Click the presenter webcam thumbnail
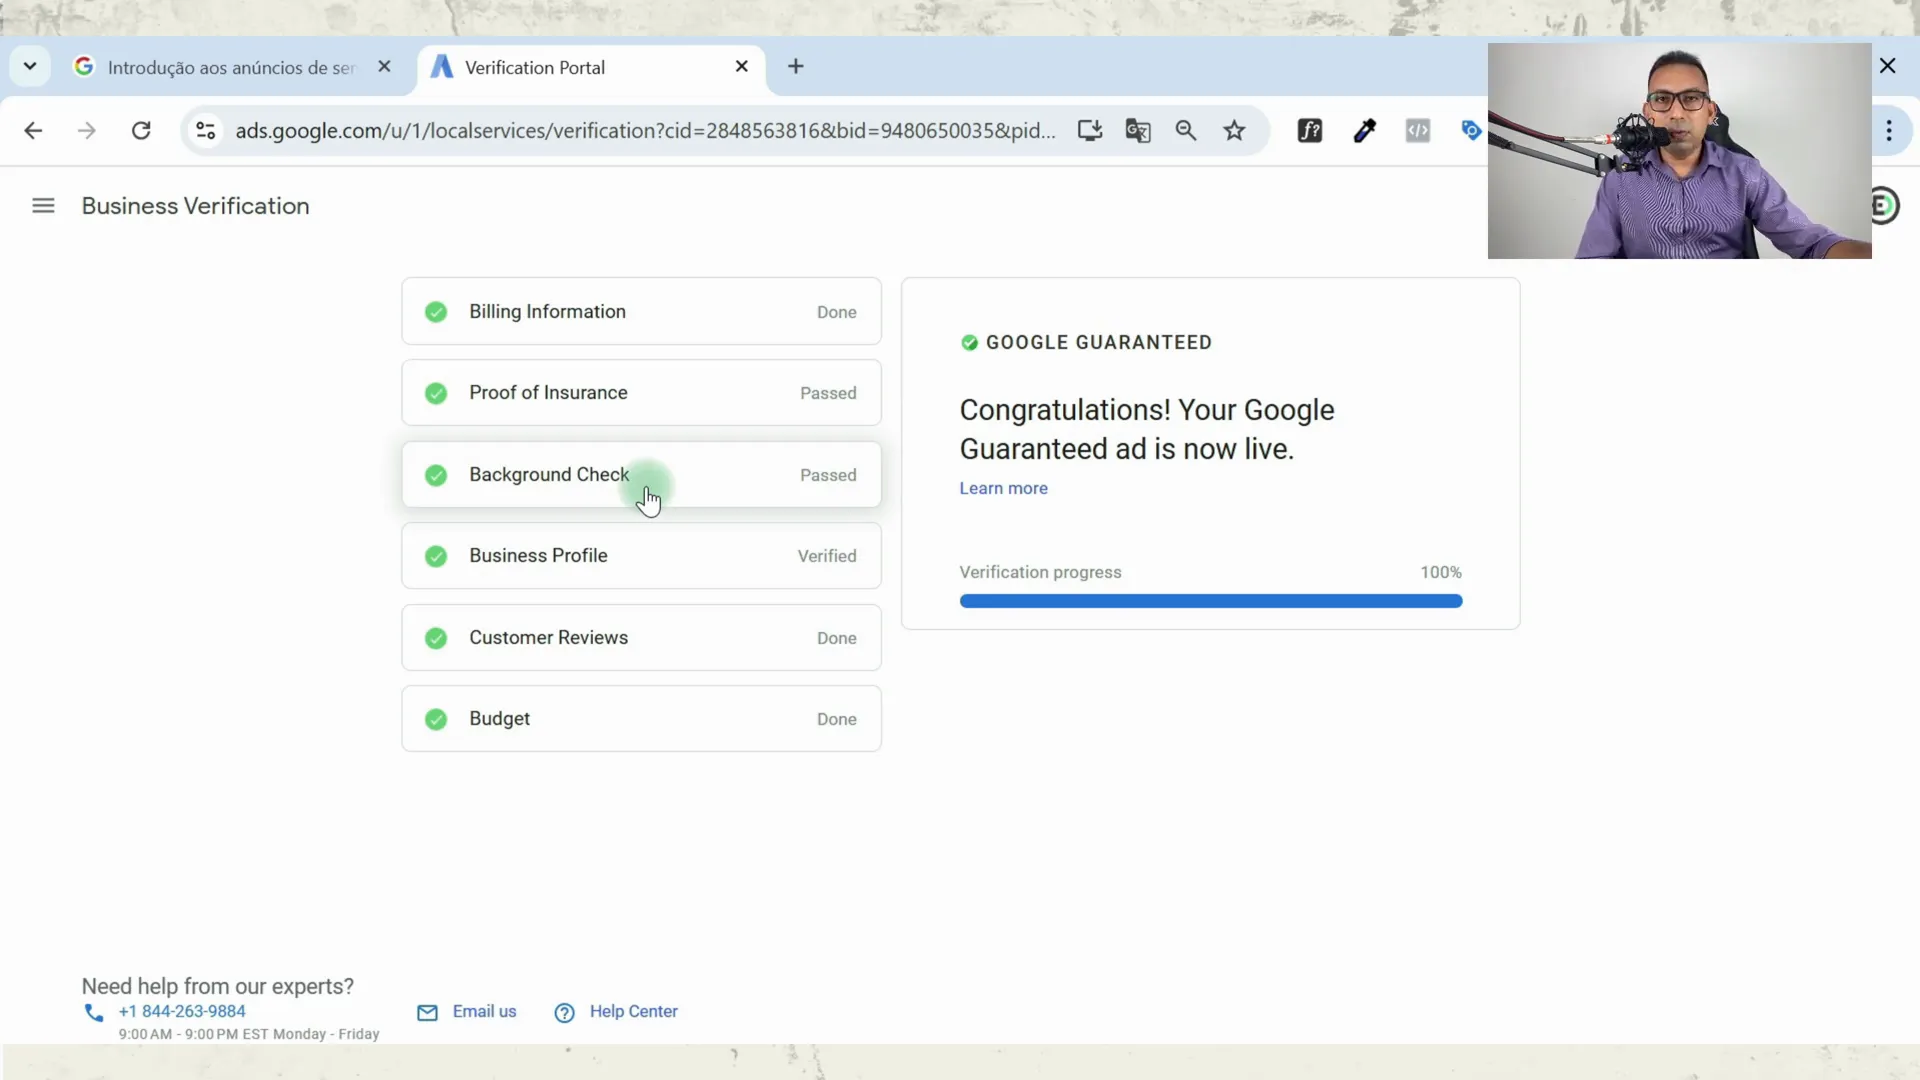Viewport: 1920px width, 1080px height. click(x=1680, y=151)
